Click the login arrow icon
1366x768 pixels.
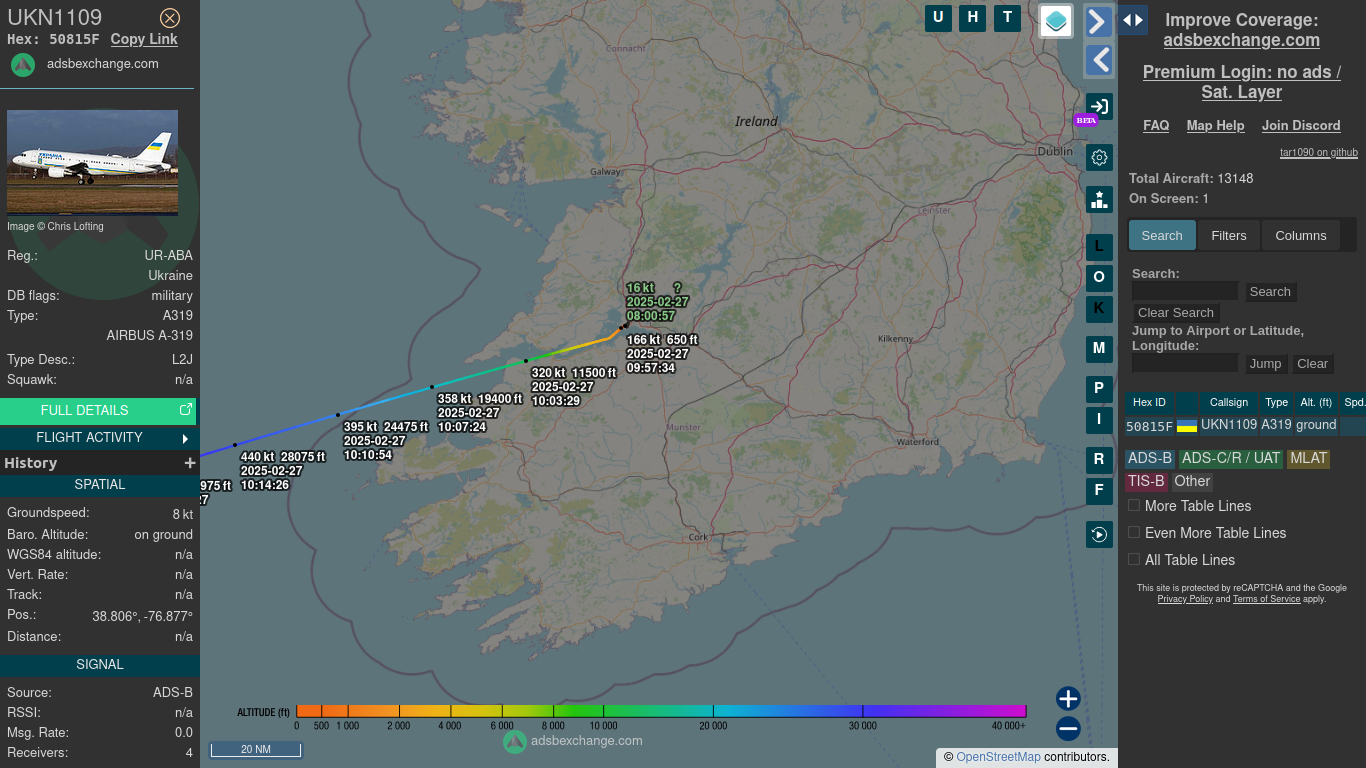(x=1099, y=107)
